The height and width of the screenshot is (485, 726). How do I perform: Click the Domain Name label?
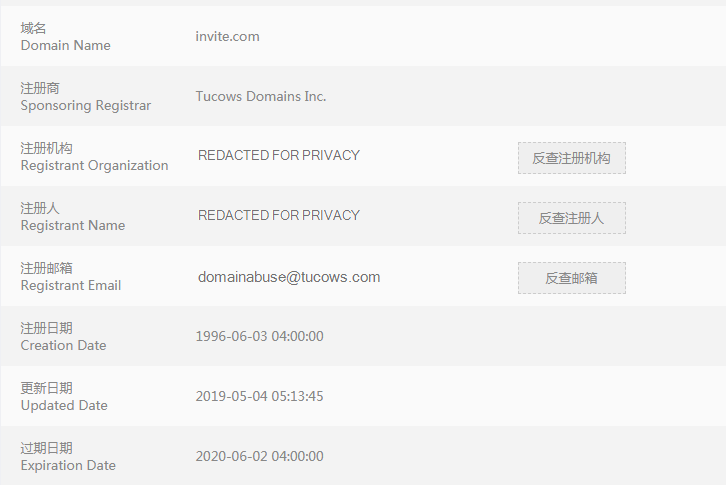65,46
